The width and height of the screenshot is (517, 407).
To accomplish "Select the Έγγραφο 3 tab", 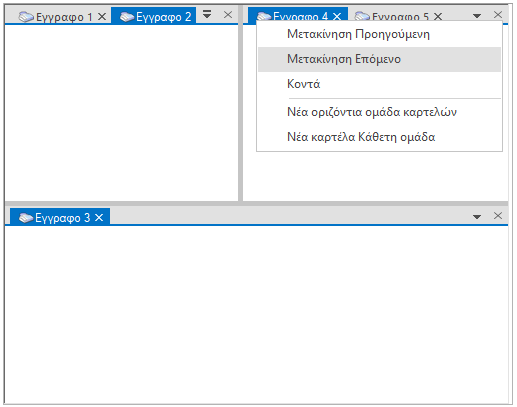I will coord(60,217).
